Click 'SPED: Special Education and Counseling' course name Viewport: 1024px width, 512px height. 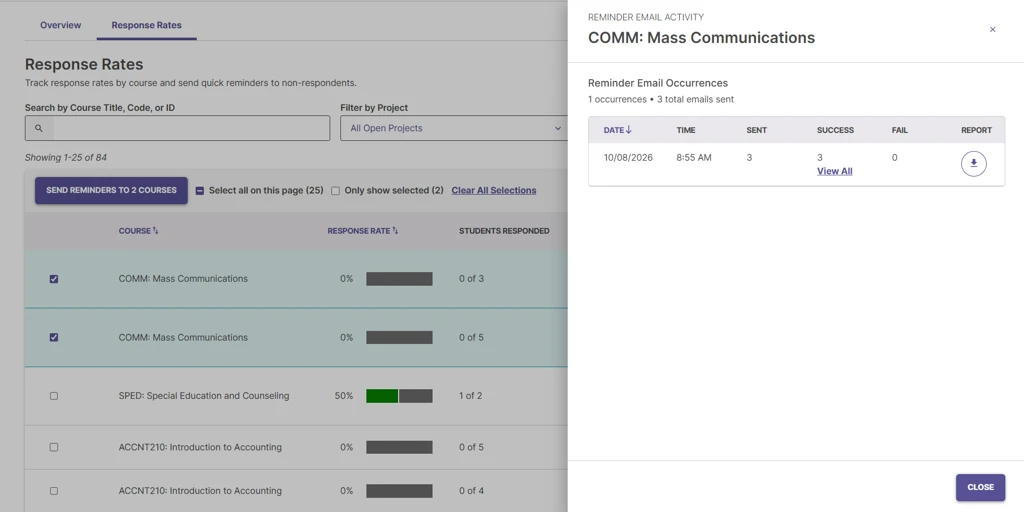point(204,396)
